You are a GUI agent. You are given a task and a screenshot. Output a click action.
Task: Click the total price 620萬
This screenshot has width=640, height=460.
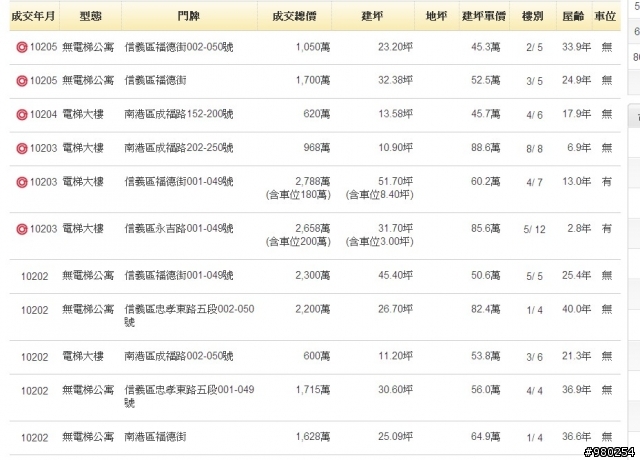[x=317, y=114]
